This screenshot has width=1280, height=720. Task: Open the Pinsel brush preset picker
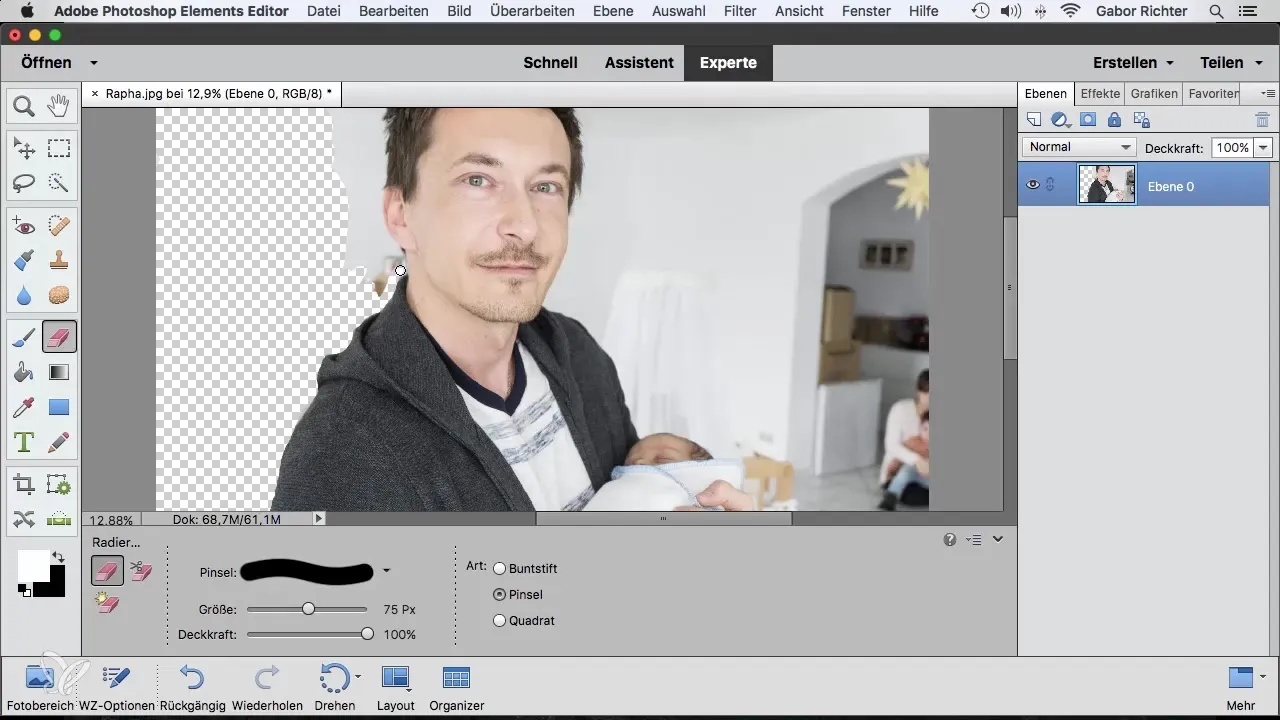click(x=386, y=571)
